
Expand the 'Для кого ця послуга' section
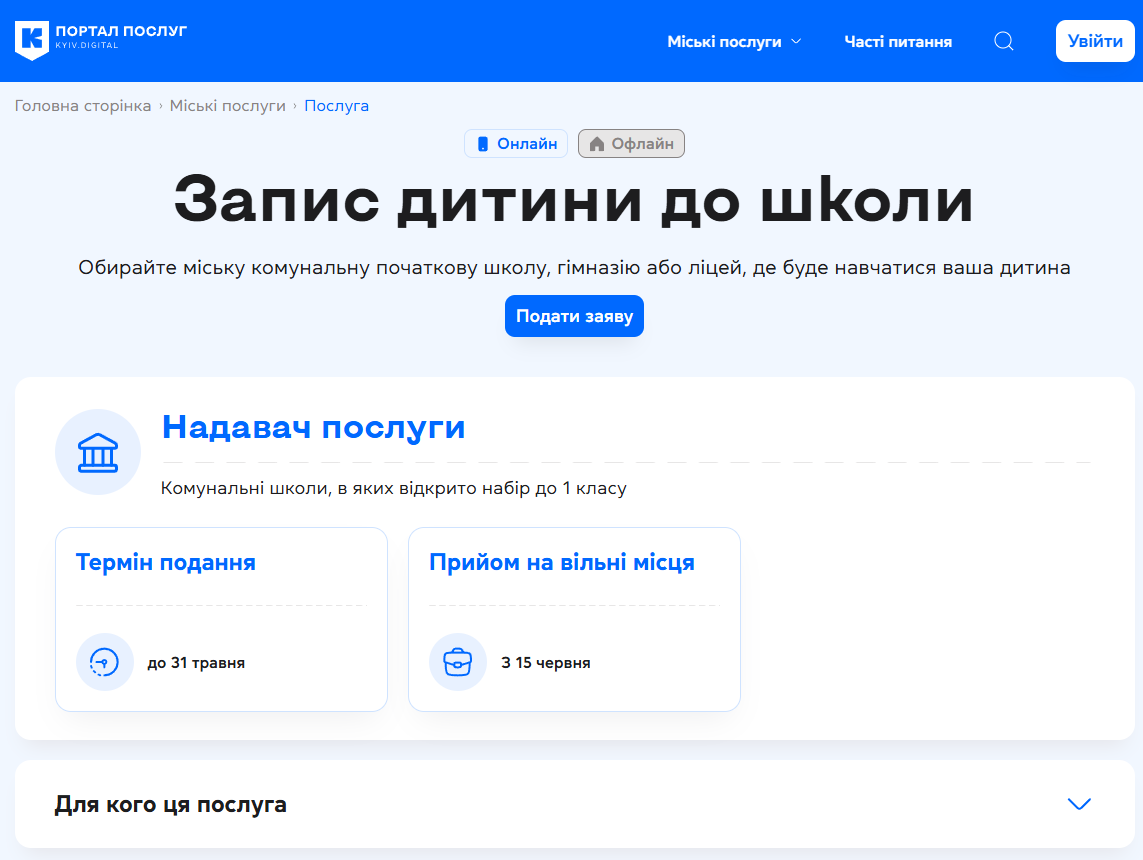tap(574, 804)
